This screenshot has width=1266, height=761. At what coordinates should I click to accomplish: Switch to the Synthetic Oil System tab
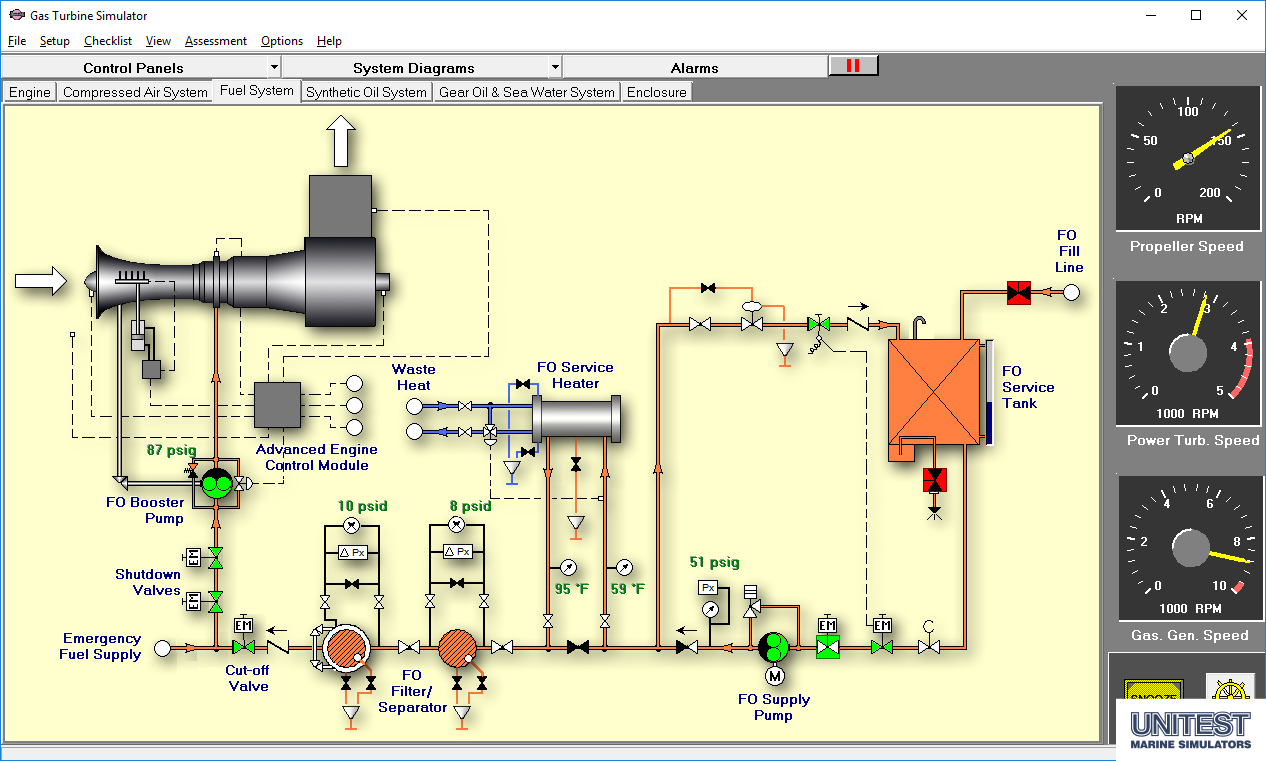coord(366,92)
